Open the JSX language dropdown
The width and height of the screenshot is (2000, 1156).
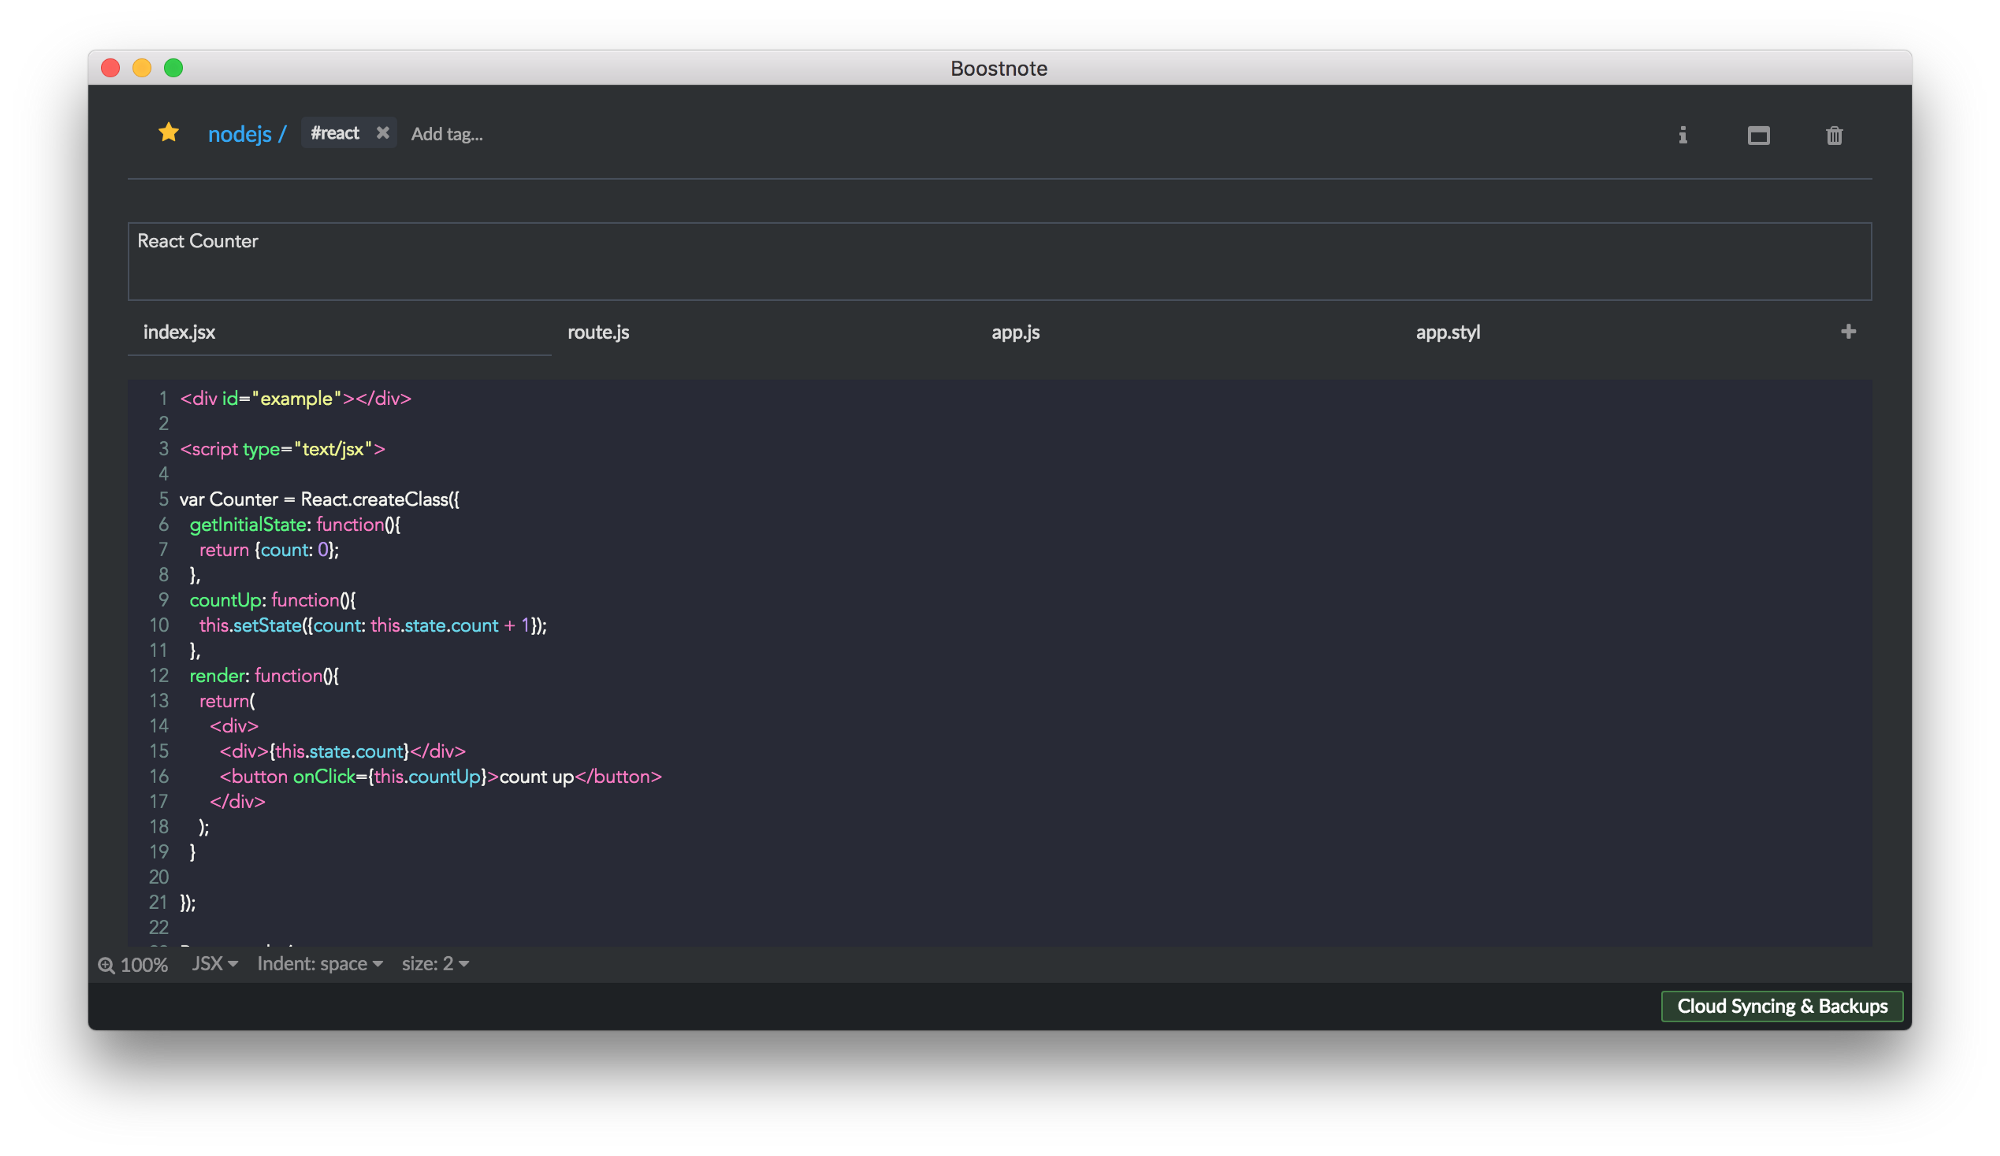[215, 964]
